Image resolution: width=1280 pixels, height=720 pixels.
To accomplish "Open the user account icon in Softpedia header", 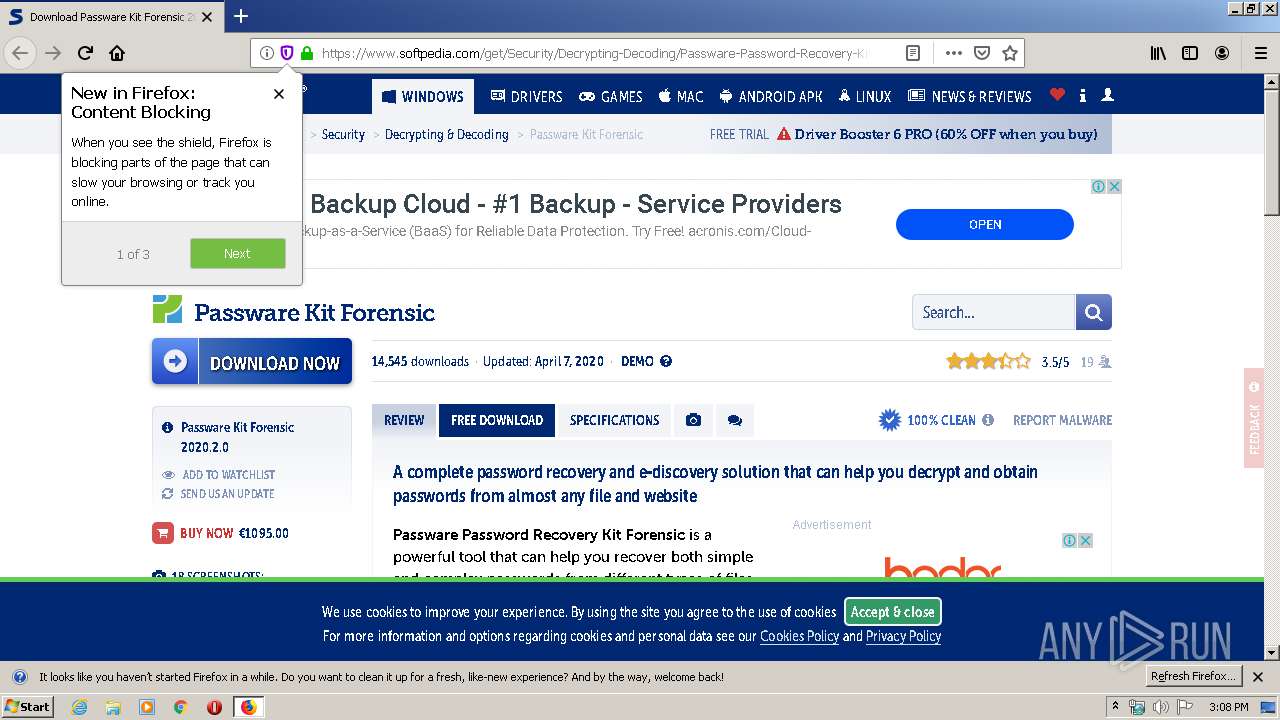I will 1107,95.
